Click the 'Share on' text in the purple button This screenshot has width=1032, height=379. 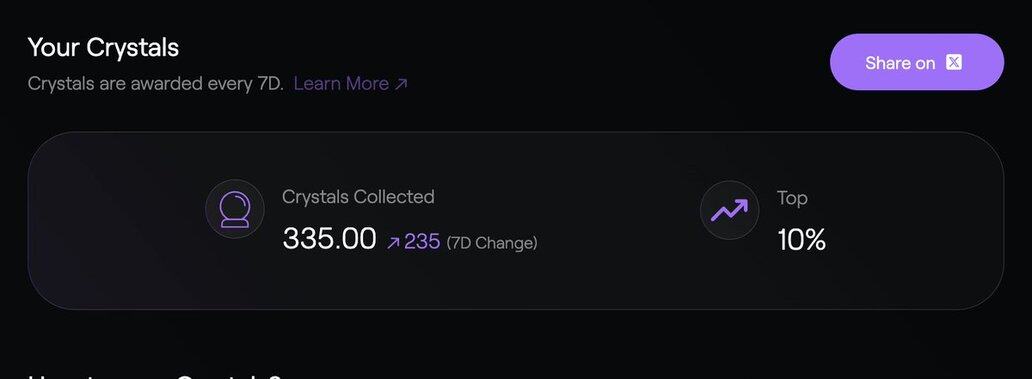(x=900, y=63)
